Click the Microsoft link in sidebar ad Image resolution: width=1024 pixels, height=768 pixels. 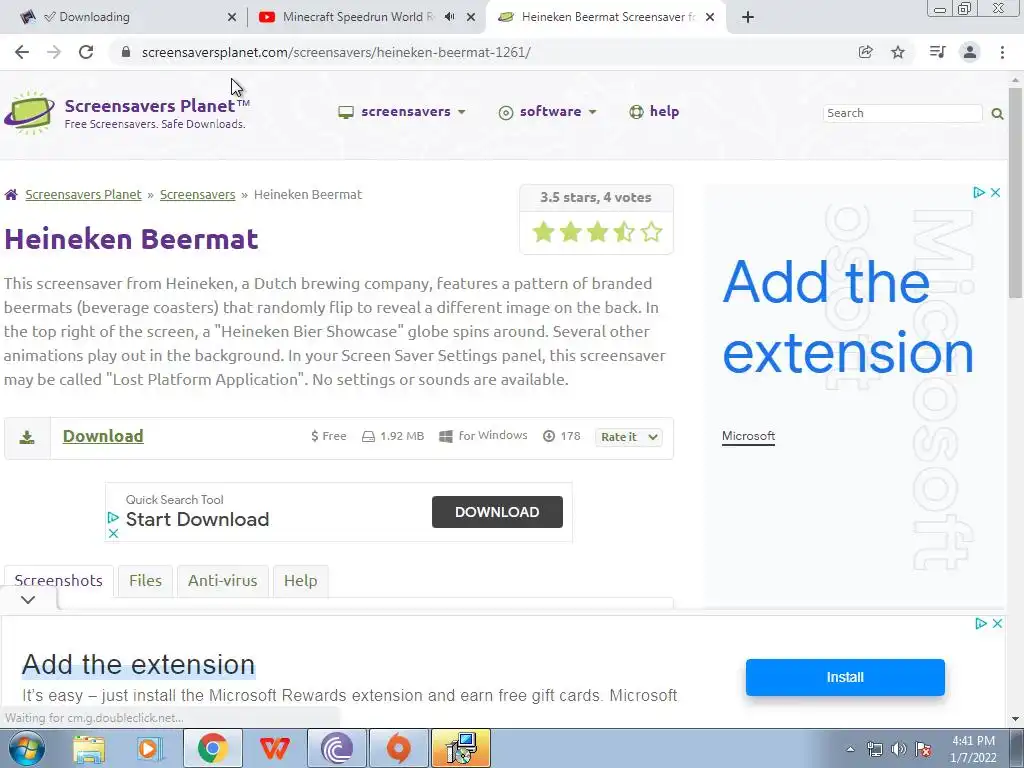(x=748, y=436)
